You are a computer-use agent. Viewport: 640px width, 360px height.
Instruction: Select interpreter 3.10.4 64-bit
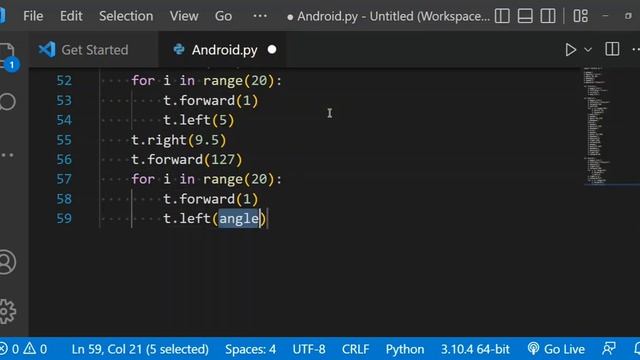click(475, 349)
